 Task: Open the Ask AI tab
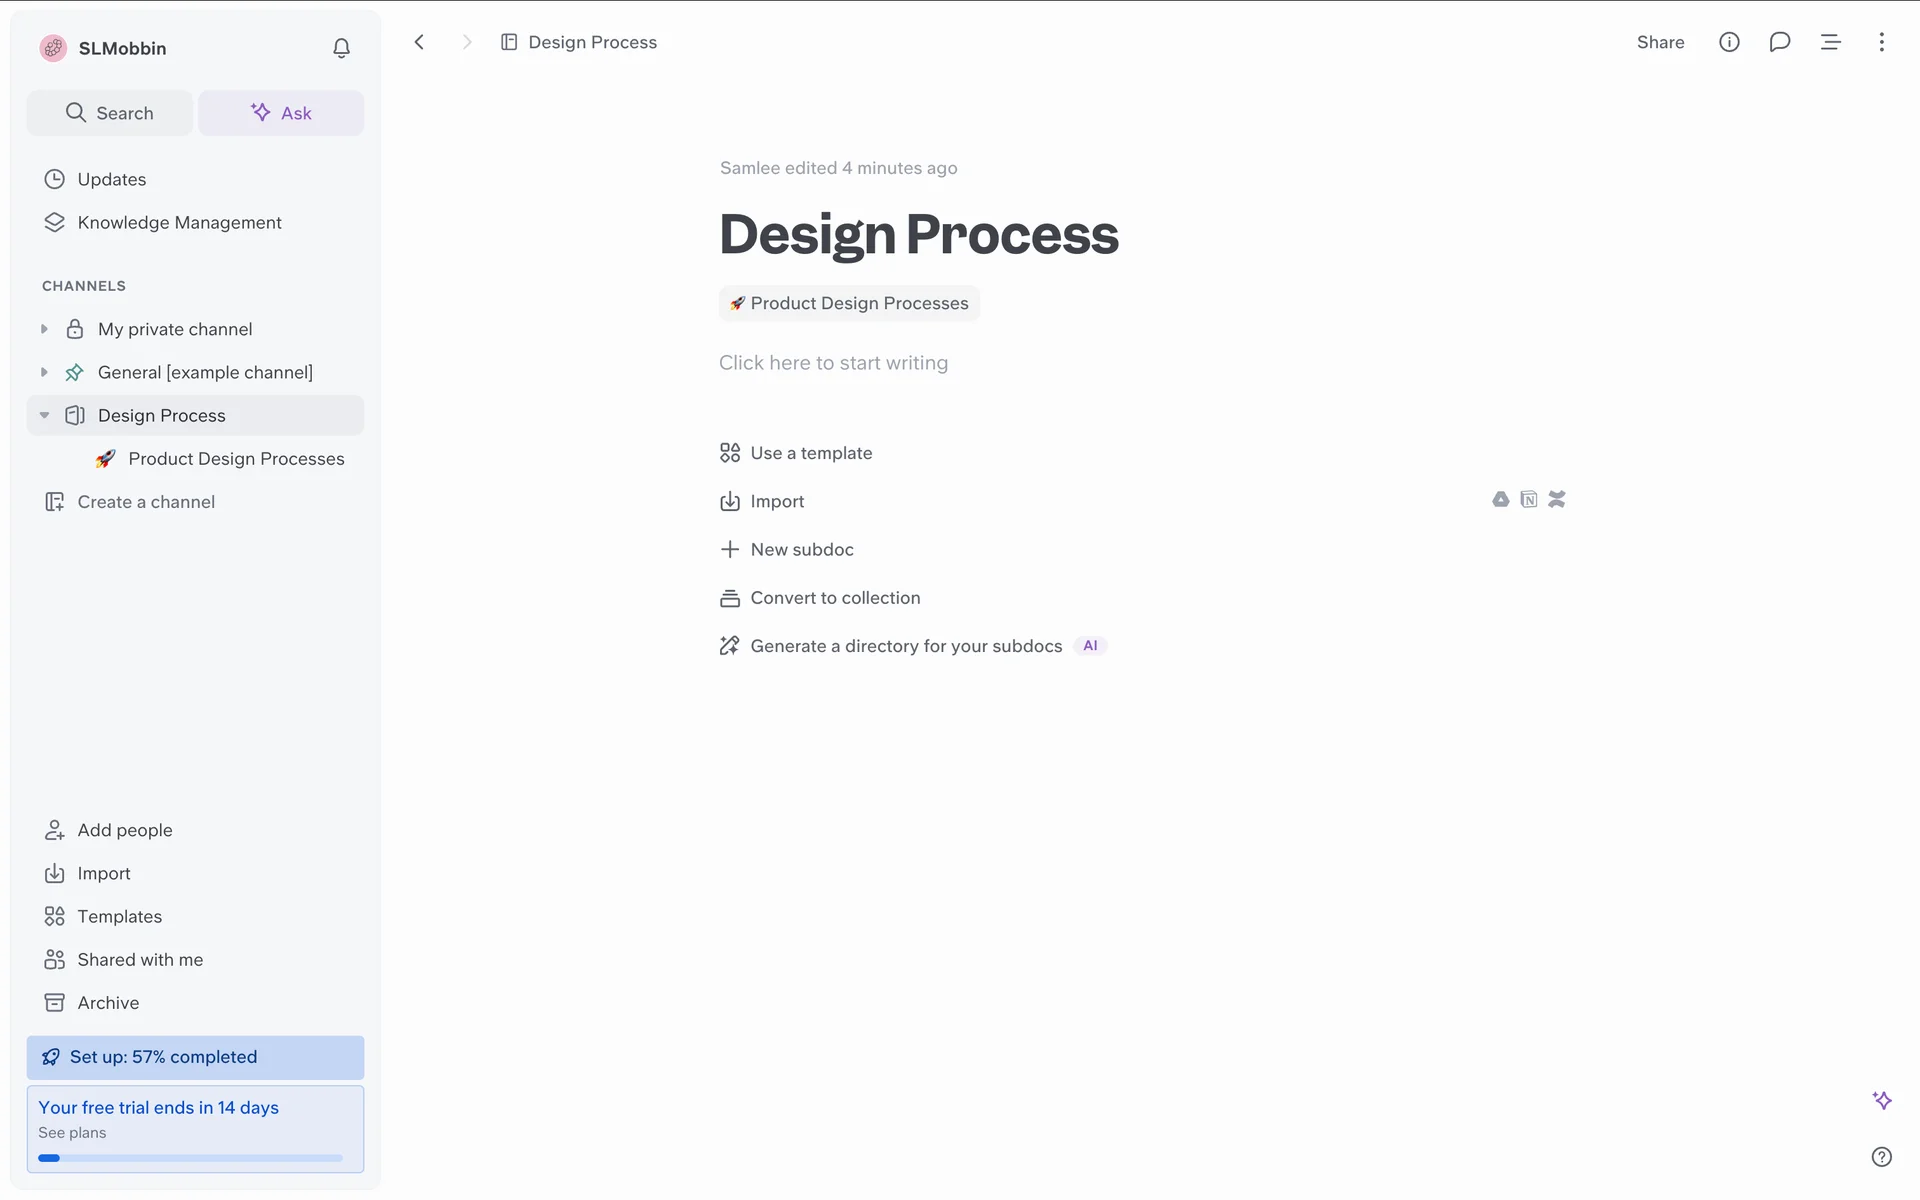tap(281, 113)
